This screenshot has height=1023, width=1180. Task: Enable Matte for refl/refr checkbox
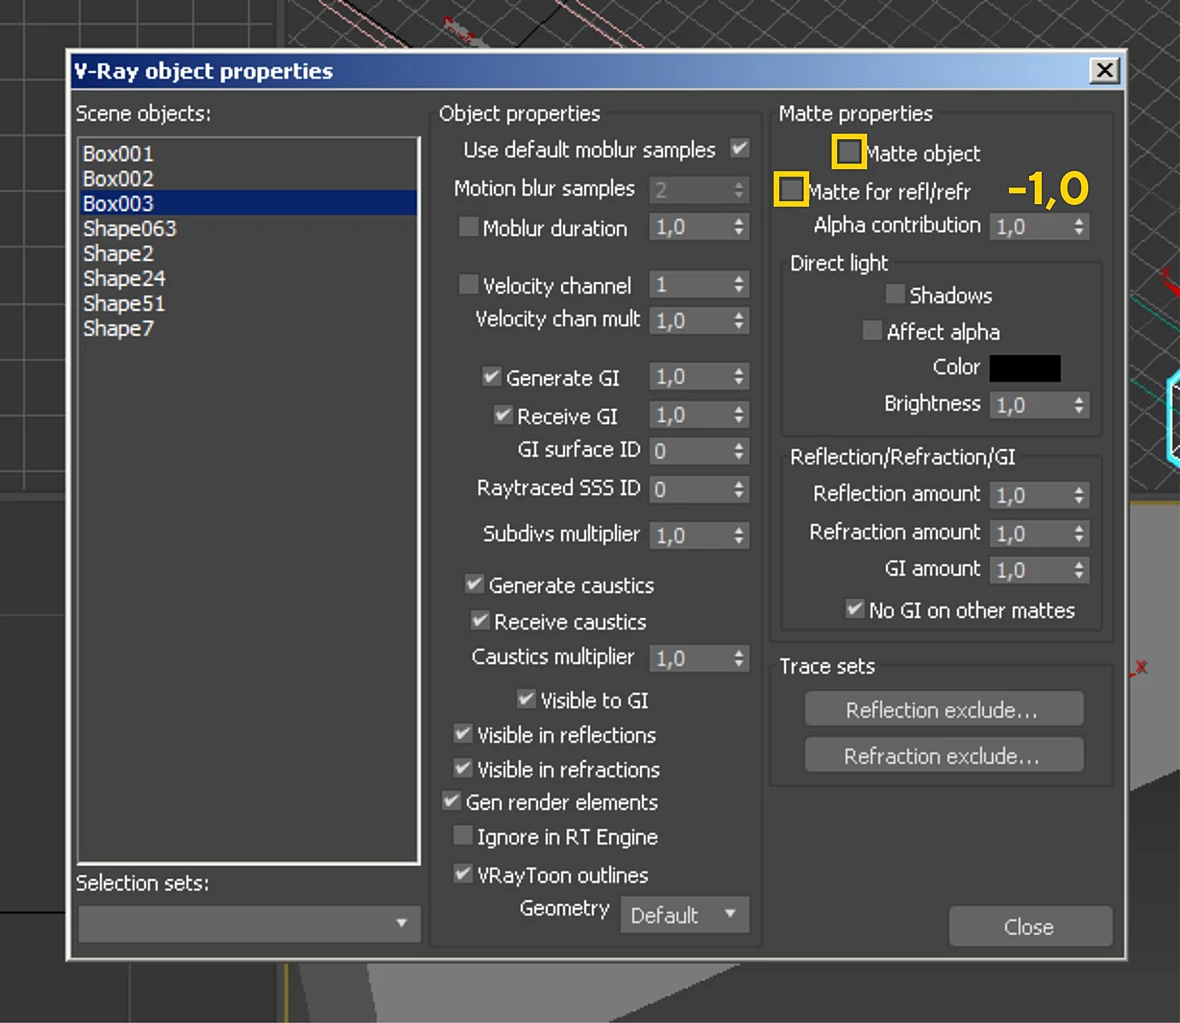791,190
